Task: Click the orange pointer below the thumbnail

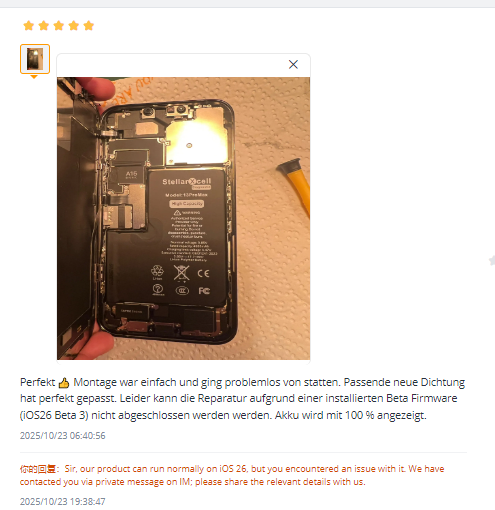Action: click(34, 77)
